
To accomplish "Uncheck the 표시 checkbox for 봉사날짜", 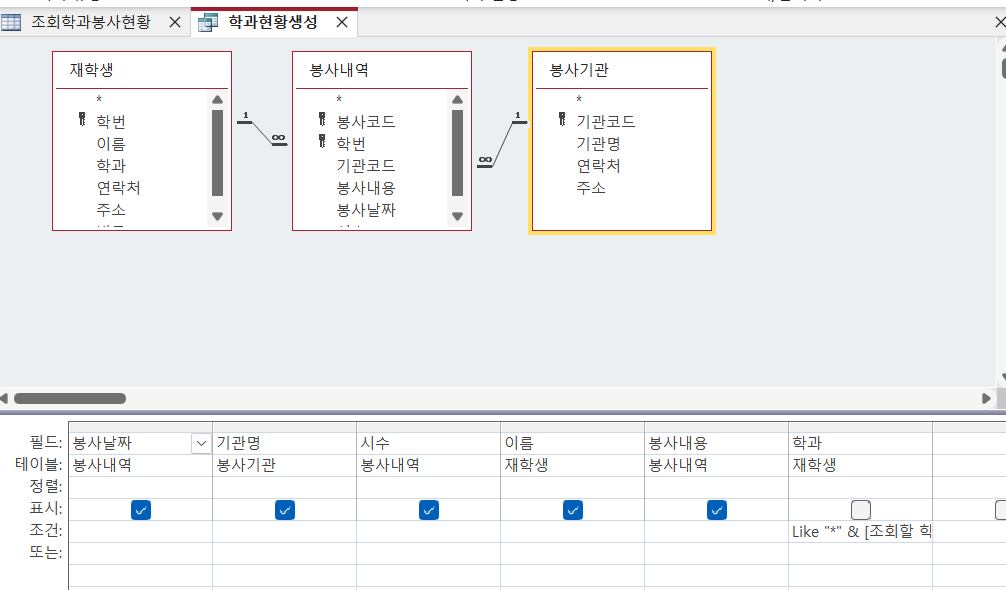I will (x=141, y=510).
